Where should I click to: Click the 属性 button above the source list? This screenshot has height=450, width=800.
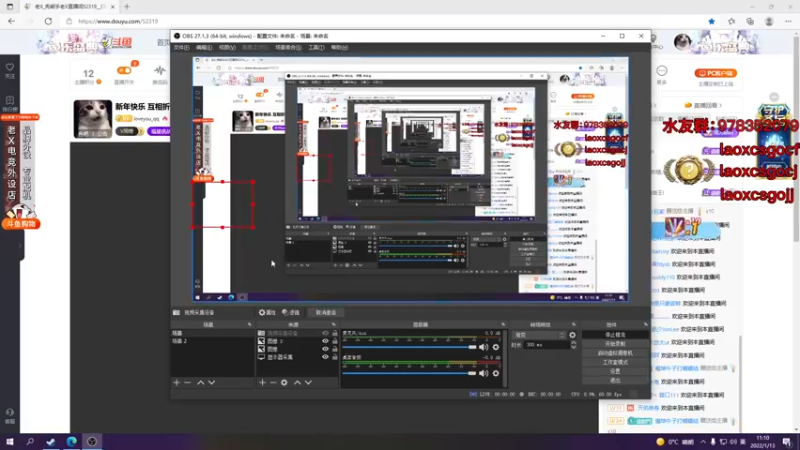coord(267,312)
